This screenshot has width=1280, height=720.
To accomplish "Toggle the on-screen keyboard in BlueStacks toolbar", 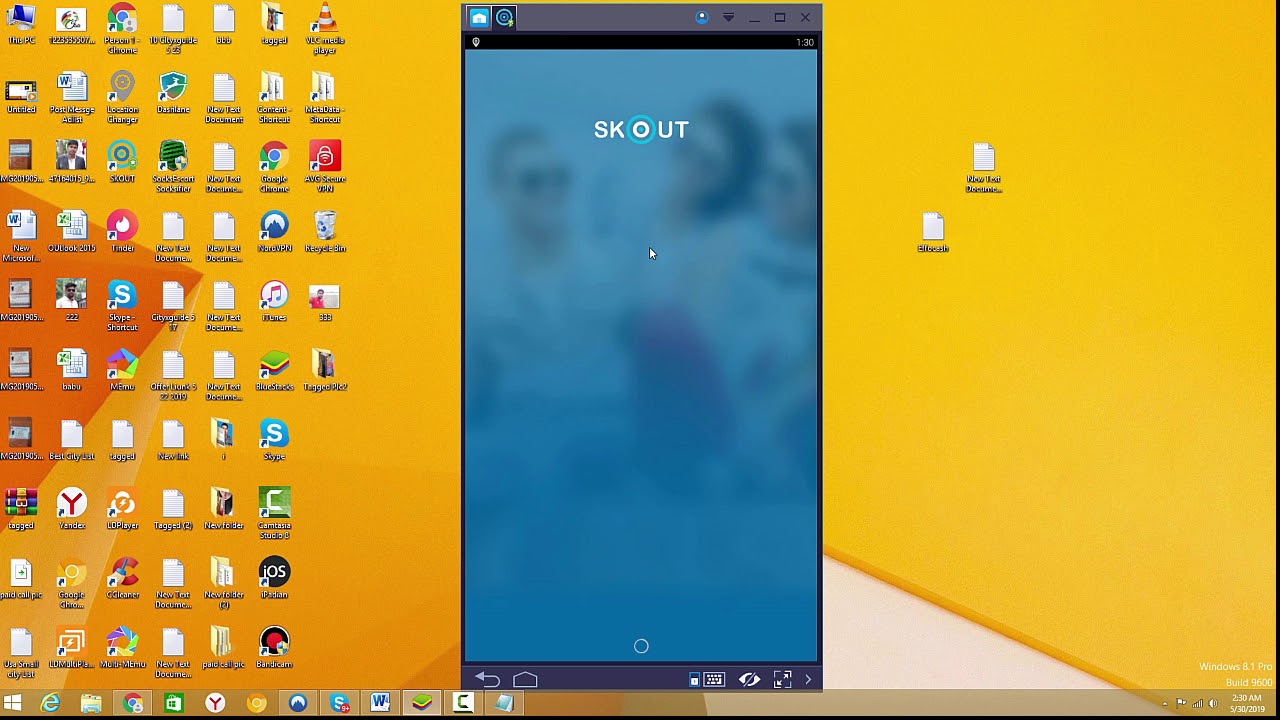I will pyautogui.click(x=714, y=680).
